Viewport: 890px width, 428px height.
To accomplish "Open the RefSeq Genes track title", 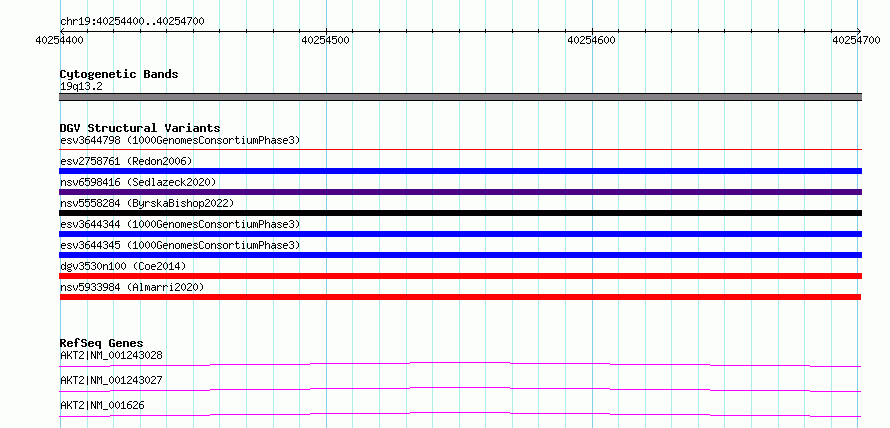I will 102,343.
